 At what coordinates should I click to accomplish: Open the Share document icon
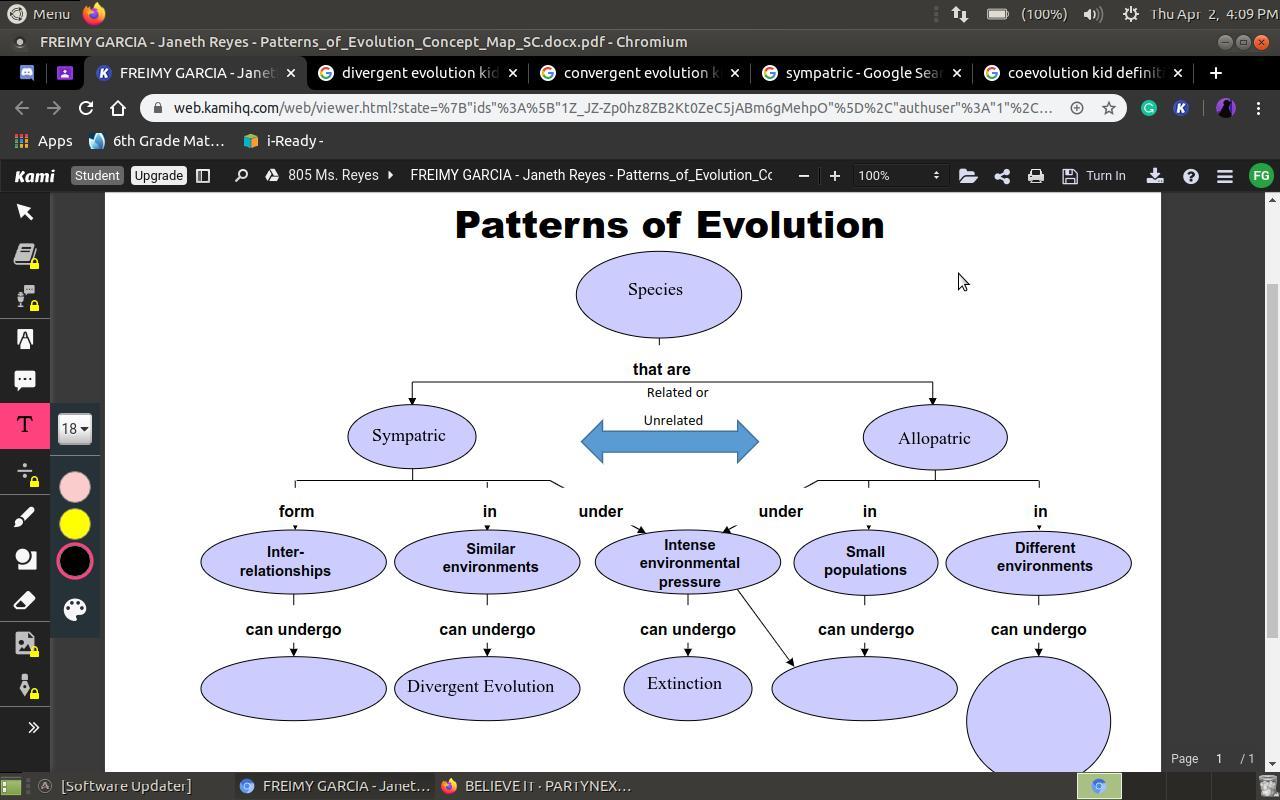(x=1001, y=176)
